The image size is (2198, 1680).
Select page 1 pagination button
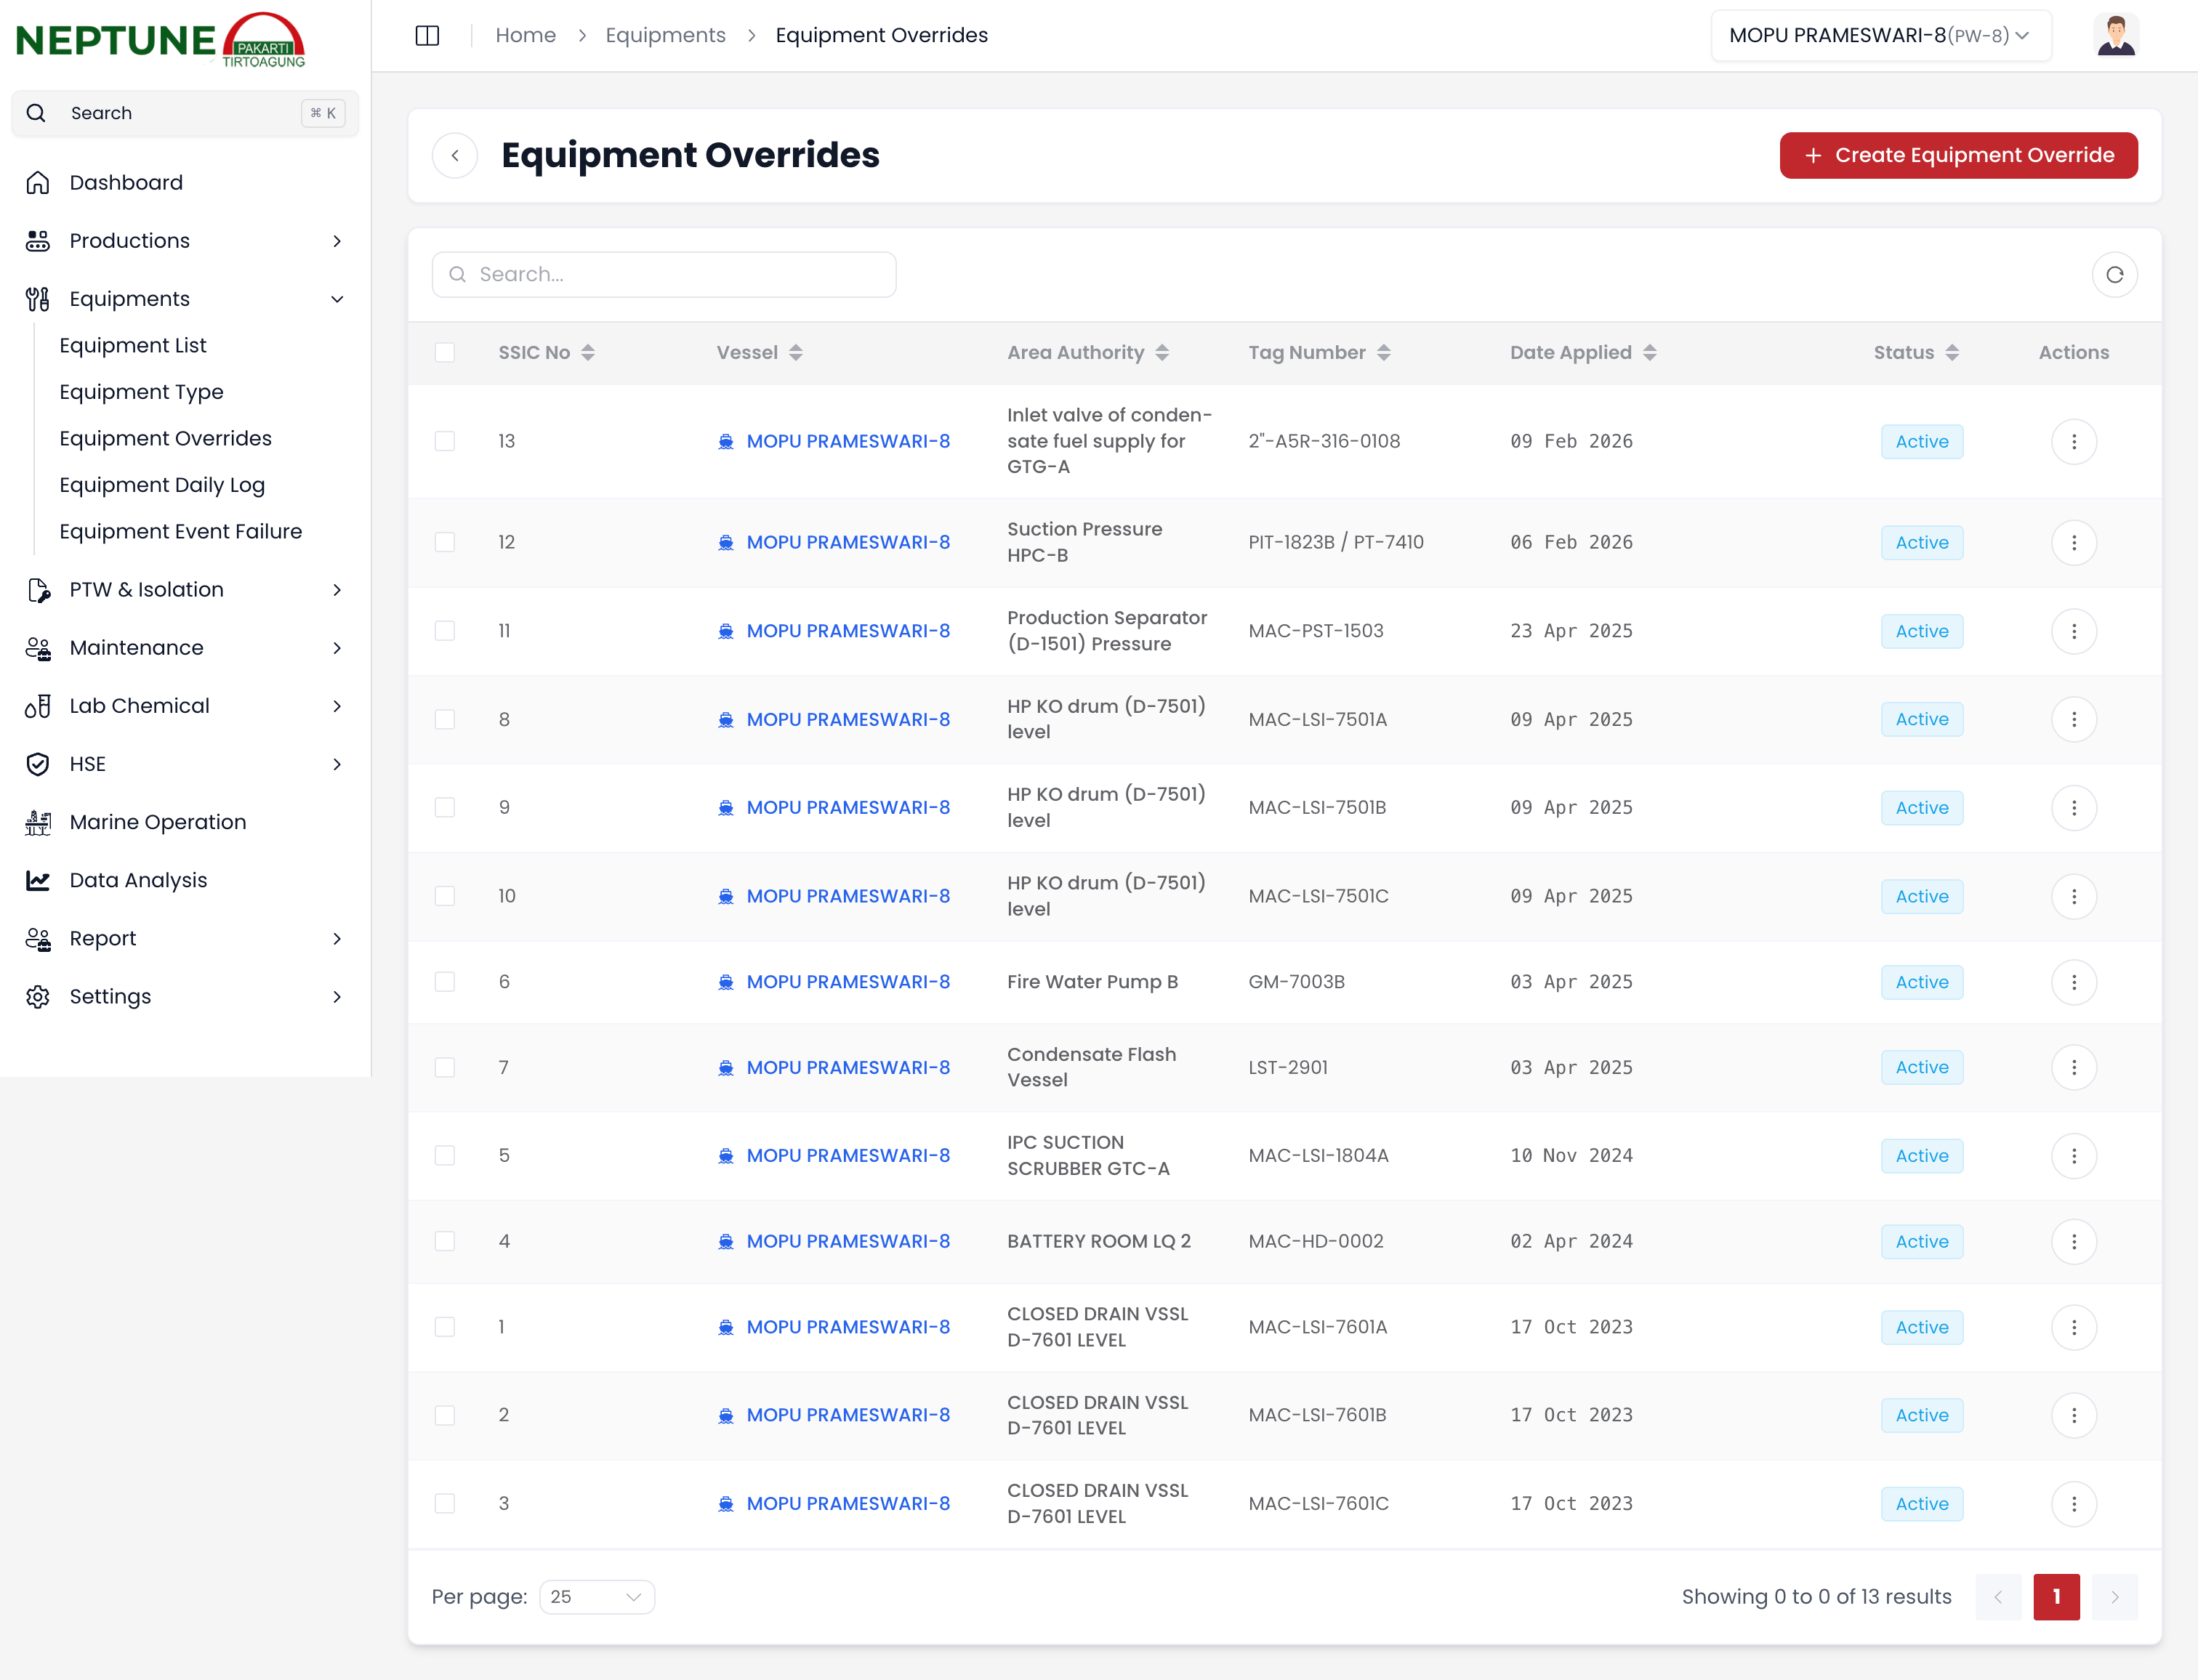[2056, 1597]
